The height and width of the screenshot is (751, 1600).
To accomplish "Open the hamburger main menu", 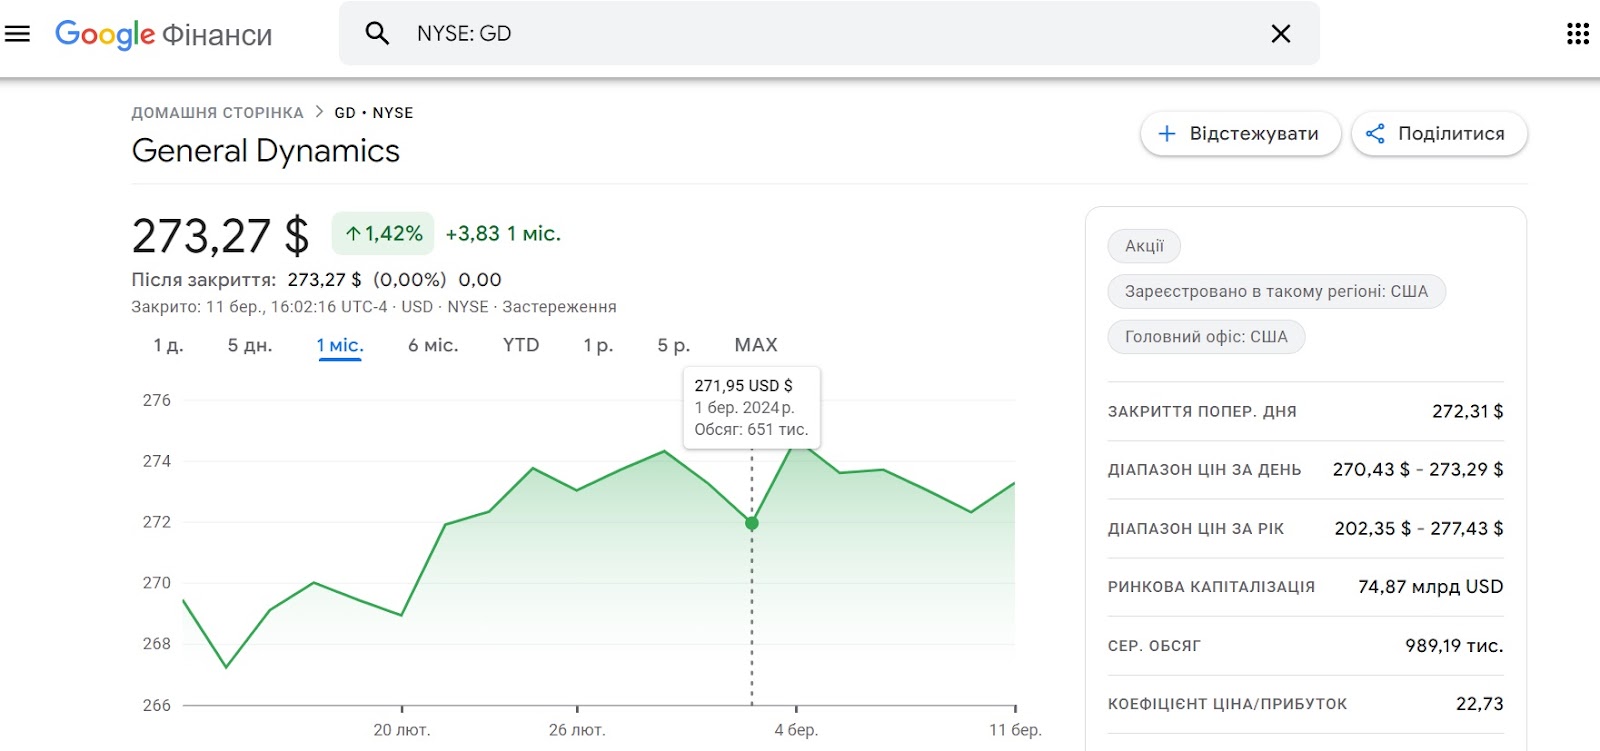I will [x=18, y=34].
